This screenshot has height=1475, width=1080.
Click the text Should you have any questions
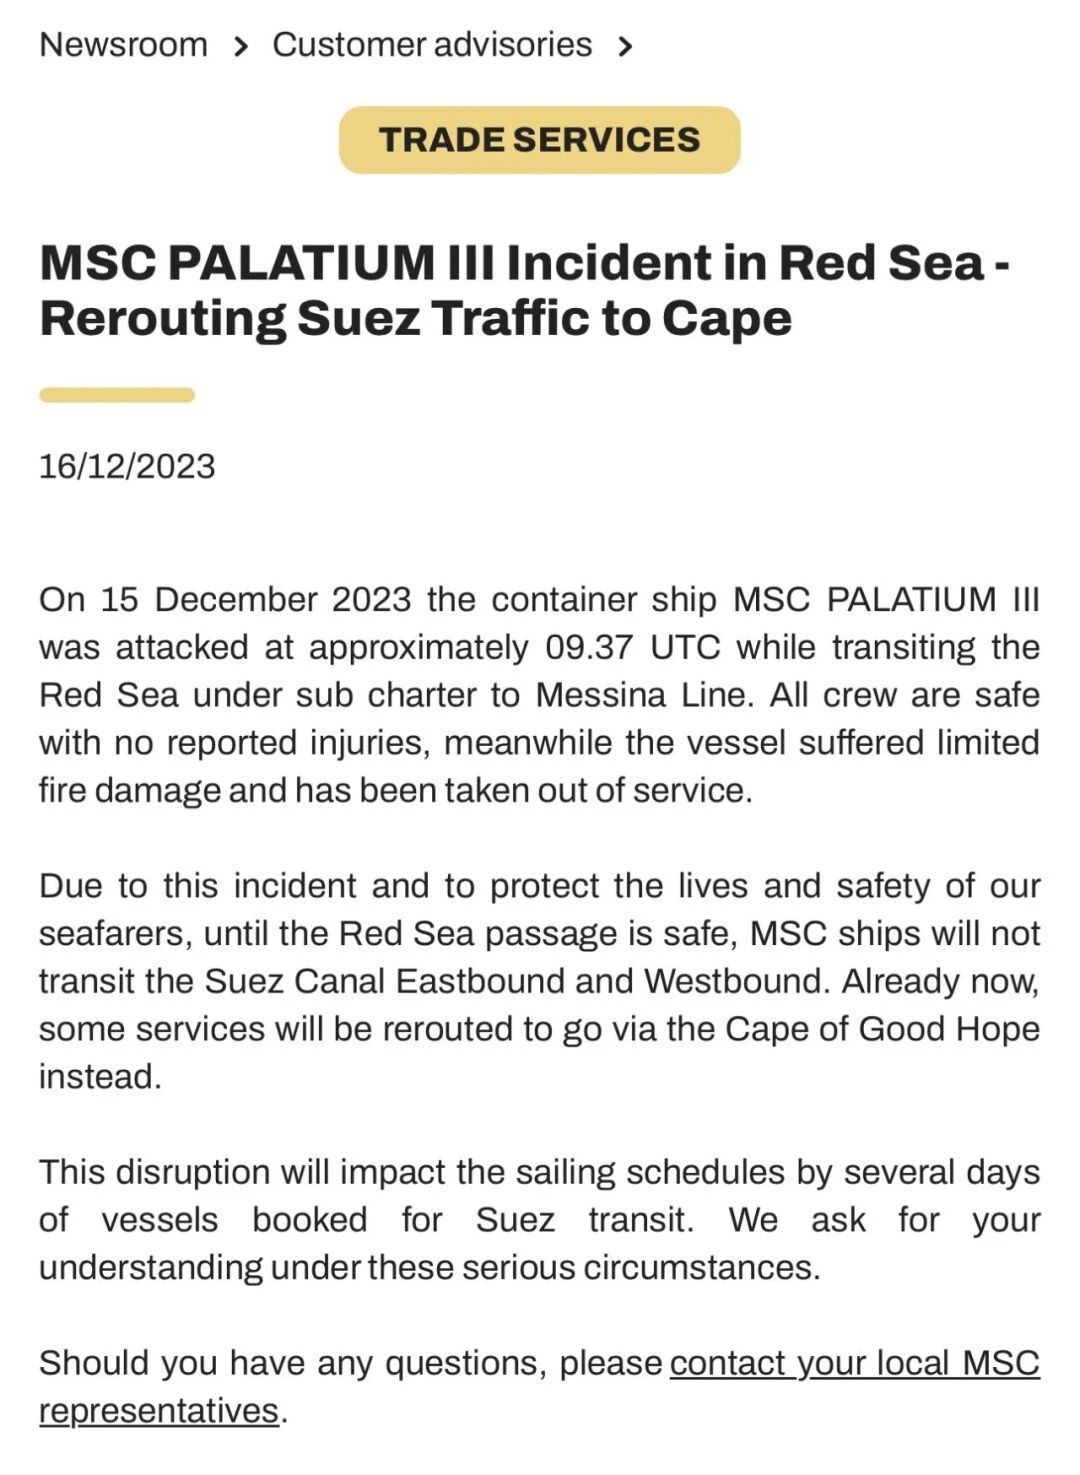[x=293, y=1363]
